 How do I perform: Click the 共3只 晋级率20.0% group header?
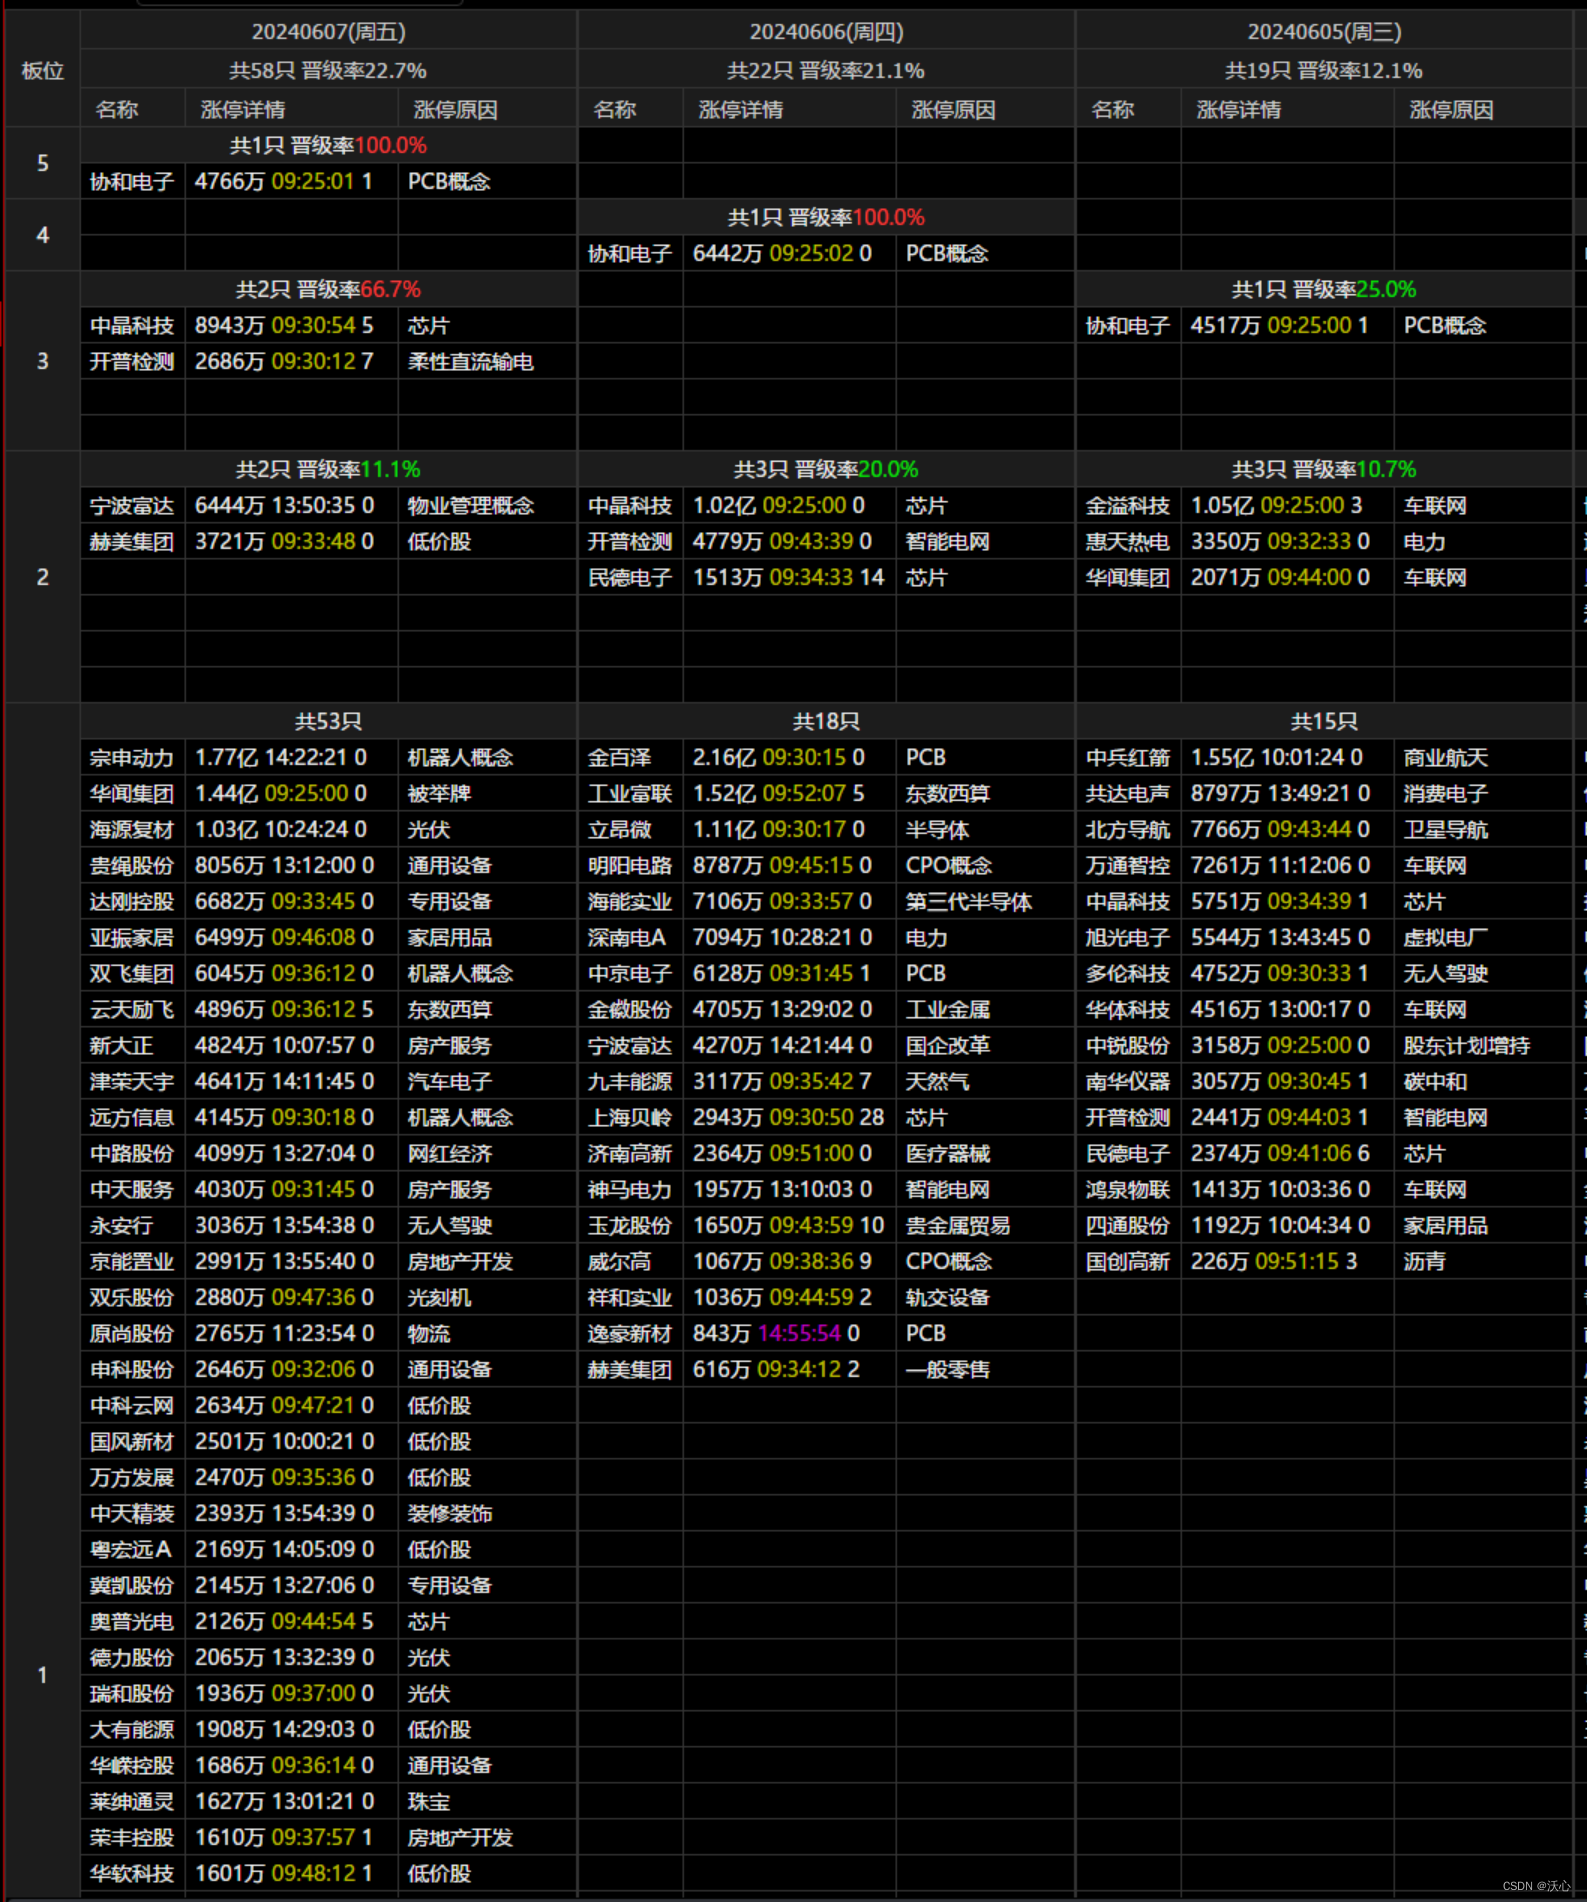(826, 470)
